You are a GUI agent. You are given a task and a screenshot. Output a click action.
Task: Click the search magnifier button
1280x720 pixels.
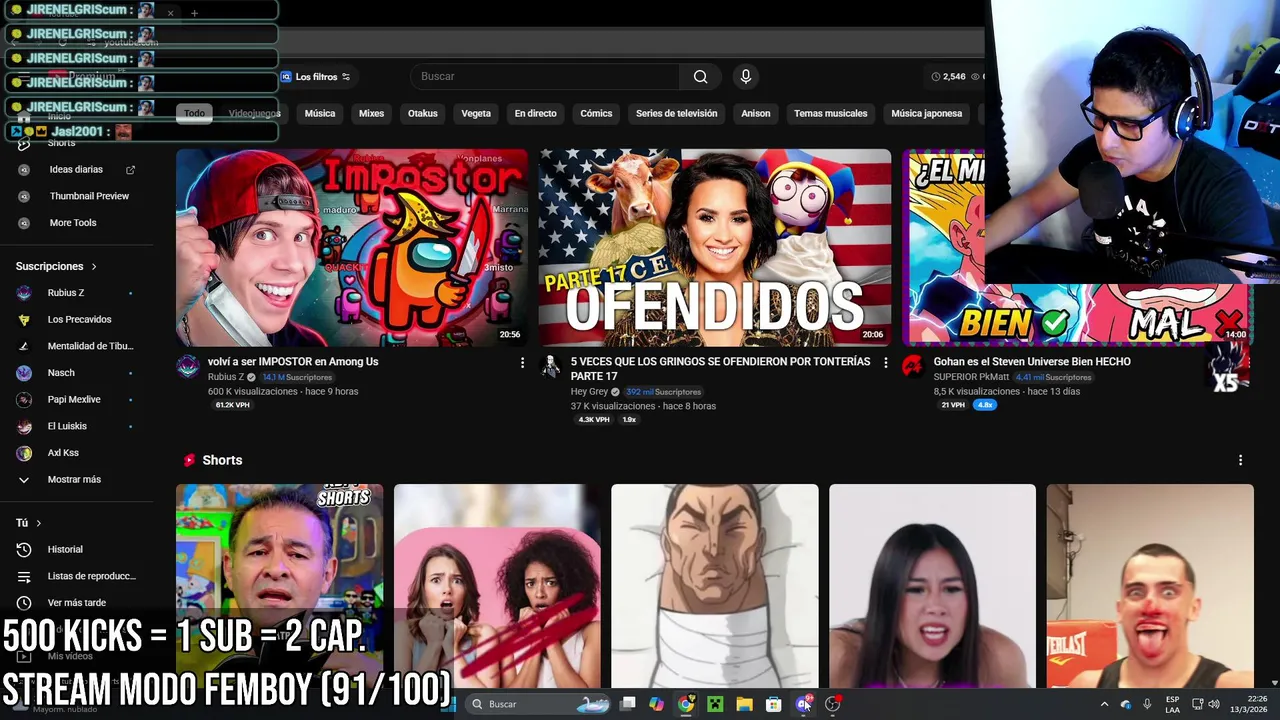coord(700,77)
